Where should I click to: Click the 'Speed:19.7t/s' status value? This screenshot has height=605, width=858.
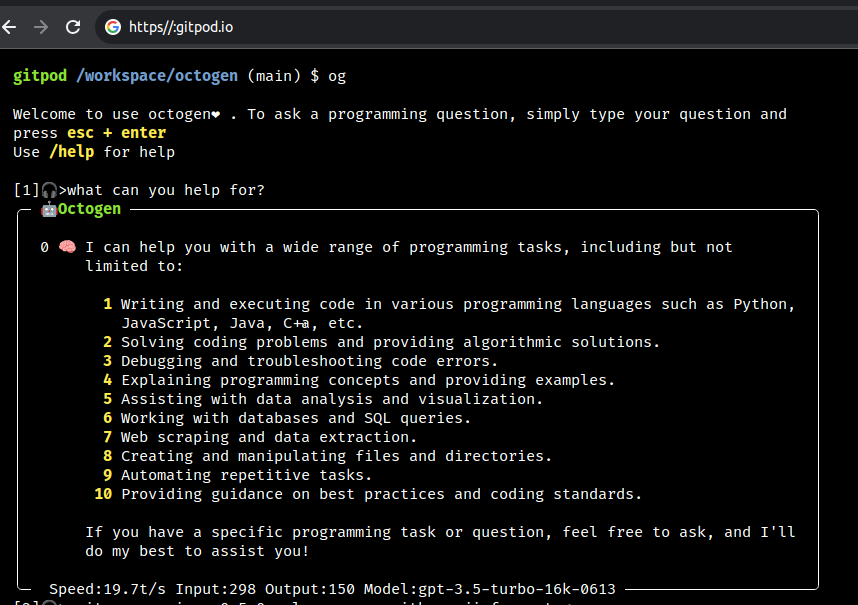[107, 589]
